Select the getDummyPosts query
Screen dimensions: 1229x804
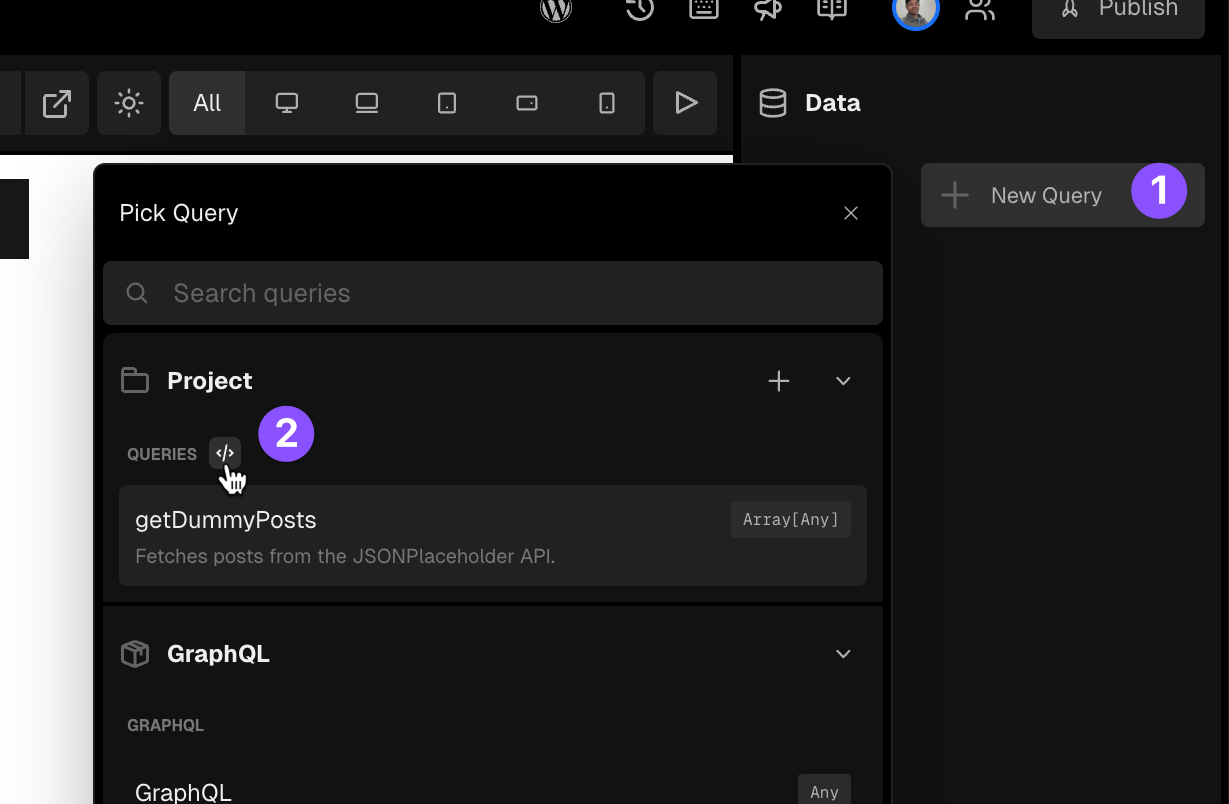pyautogui.click(x=493, y=535)
